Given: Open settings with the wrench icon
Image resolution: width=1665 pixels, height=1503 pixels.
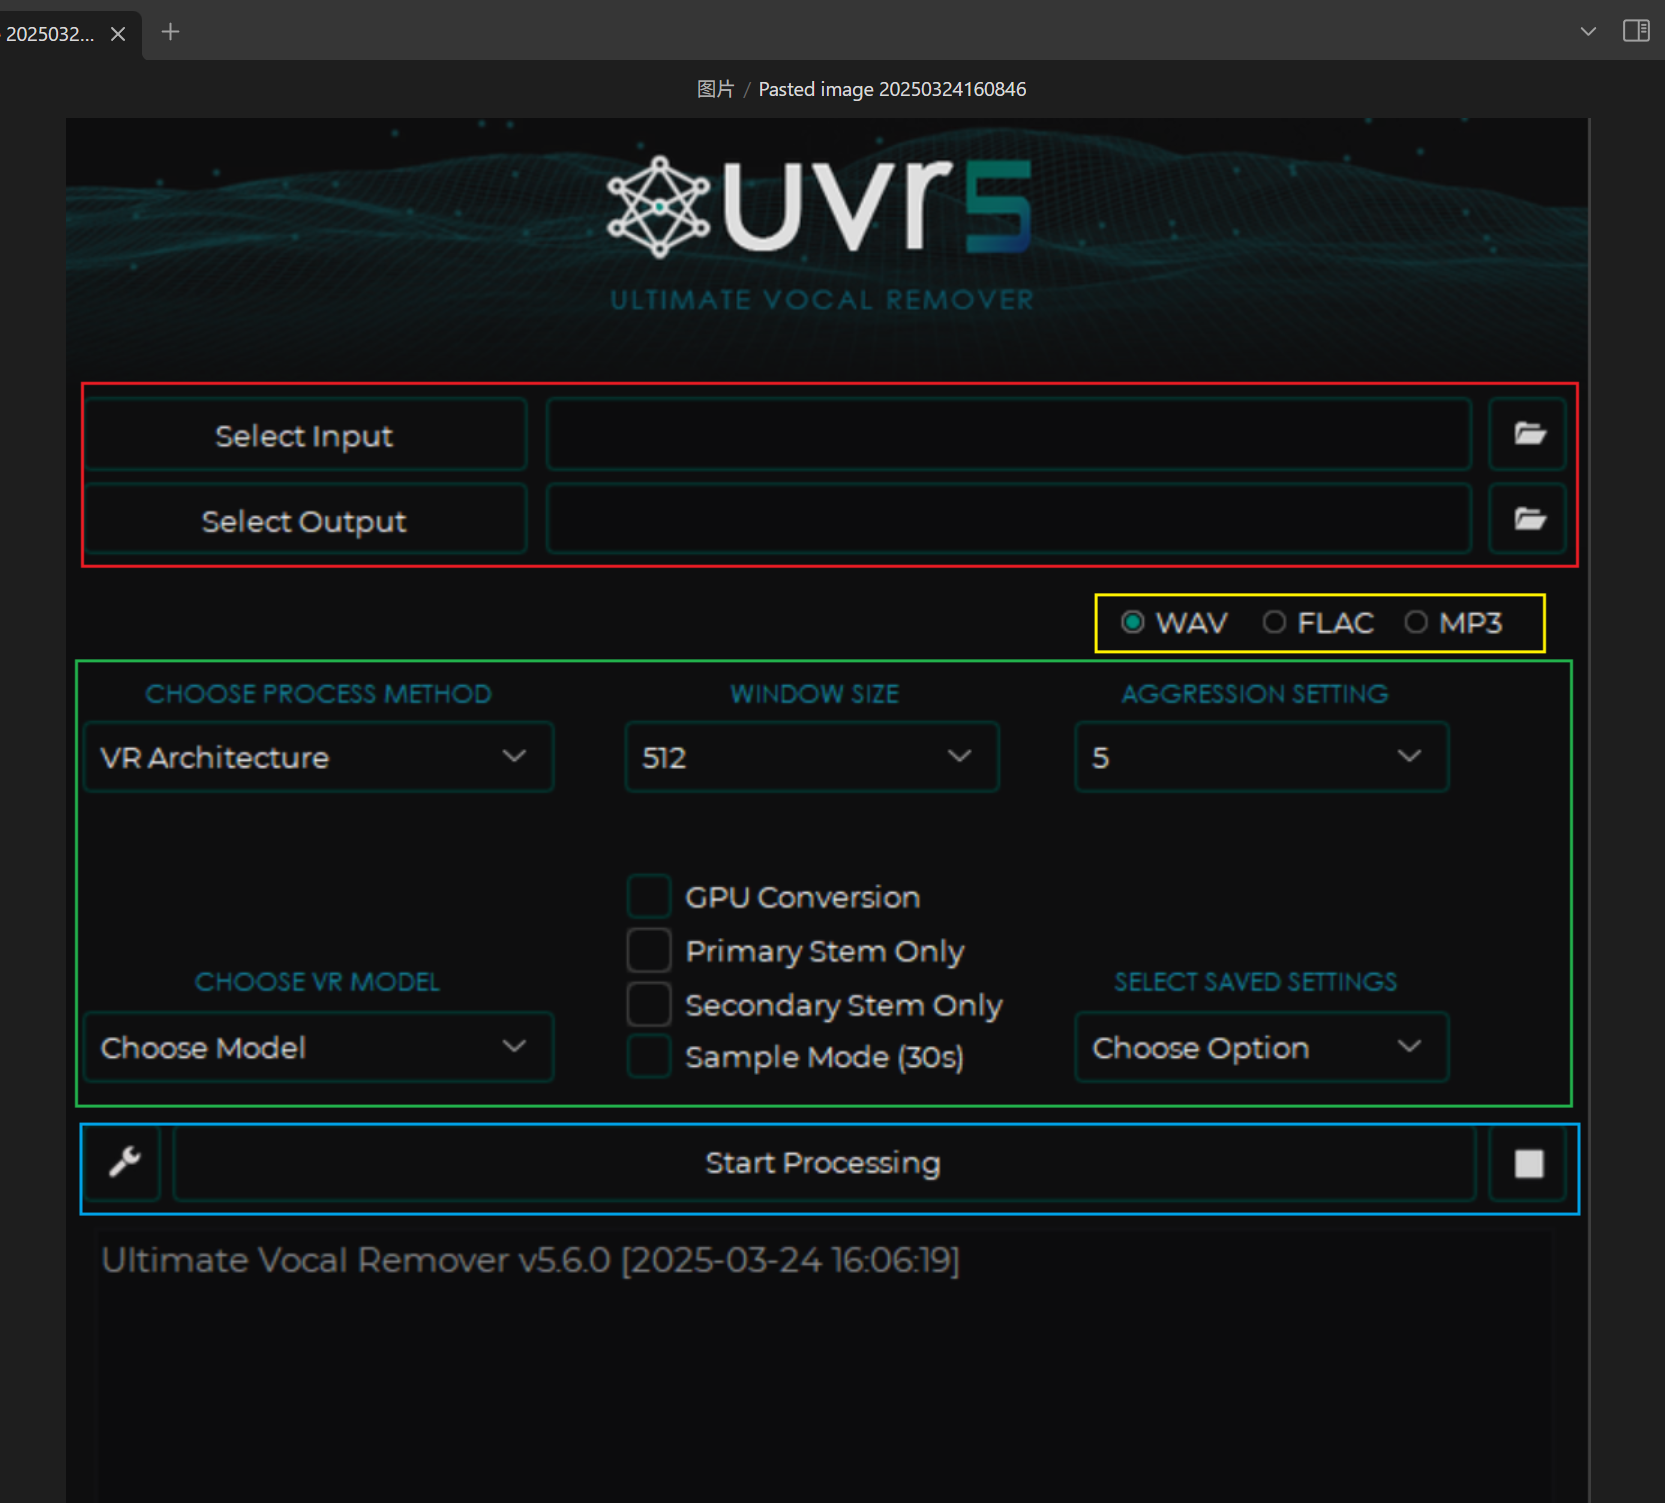Looking at the screenshot, I should coord(124,1162).
